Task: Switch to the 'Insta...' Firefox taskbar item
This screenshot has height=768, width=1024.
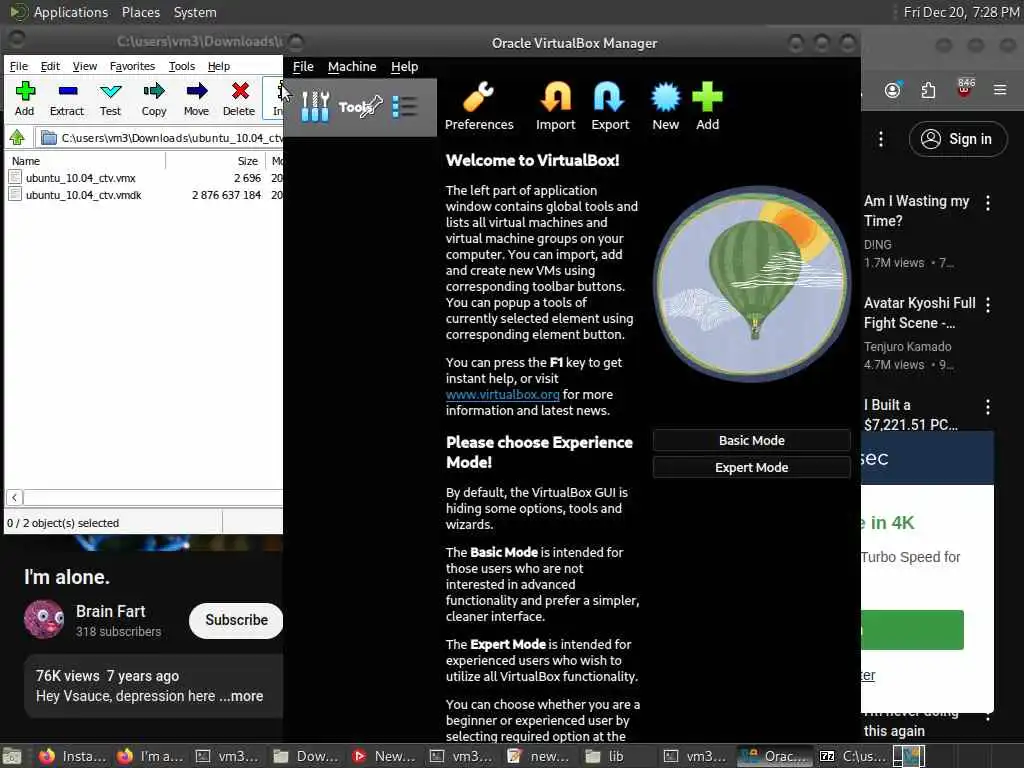Action: click(73, 756)
